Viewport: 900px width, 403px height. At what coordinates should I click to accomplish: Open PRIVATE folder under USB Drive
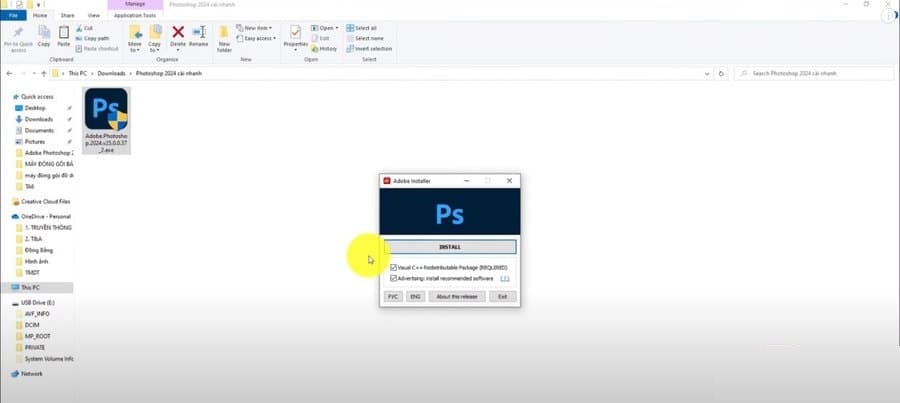point(30,348)
